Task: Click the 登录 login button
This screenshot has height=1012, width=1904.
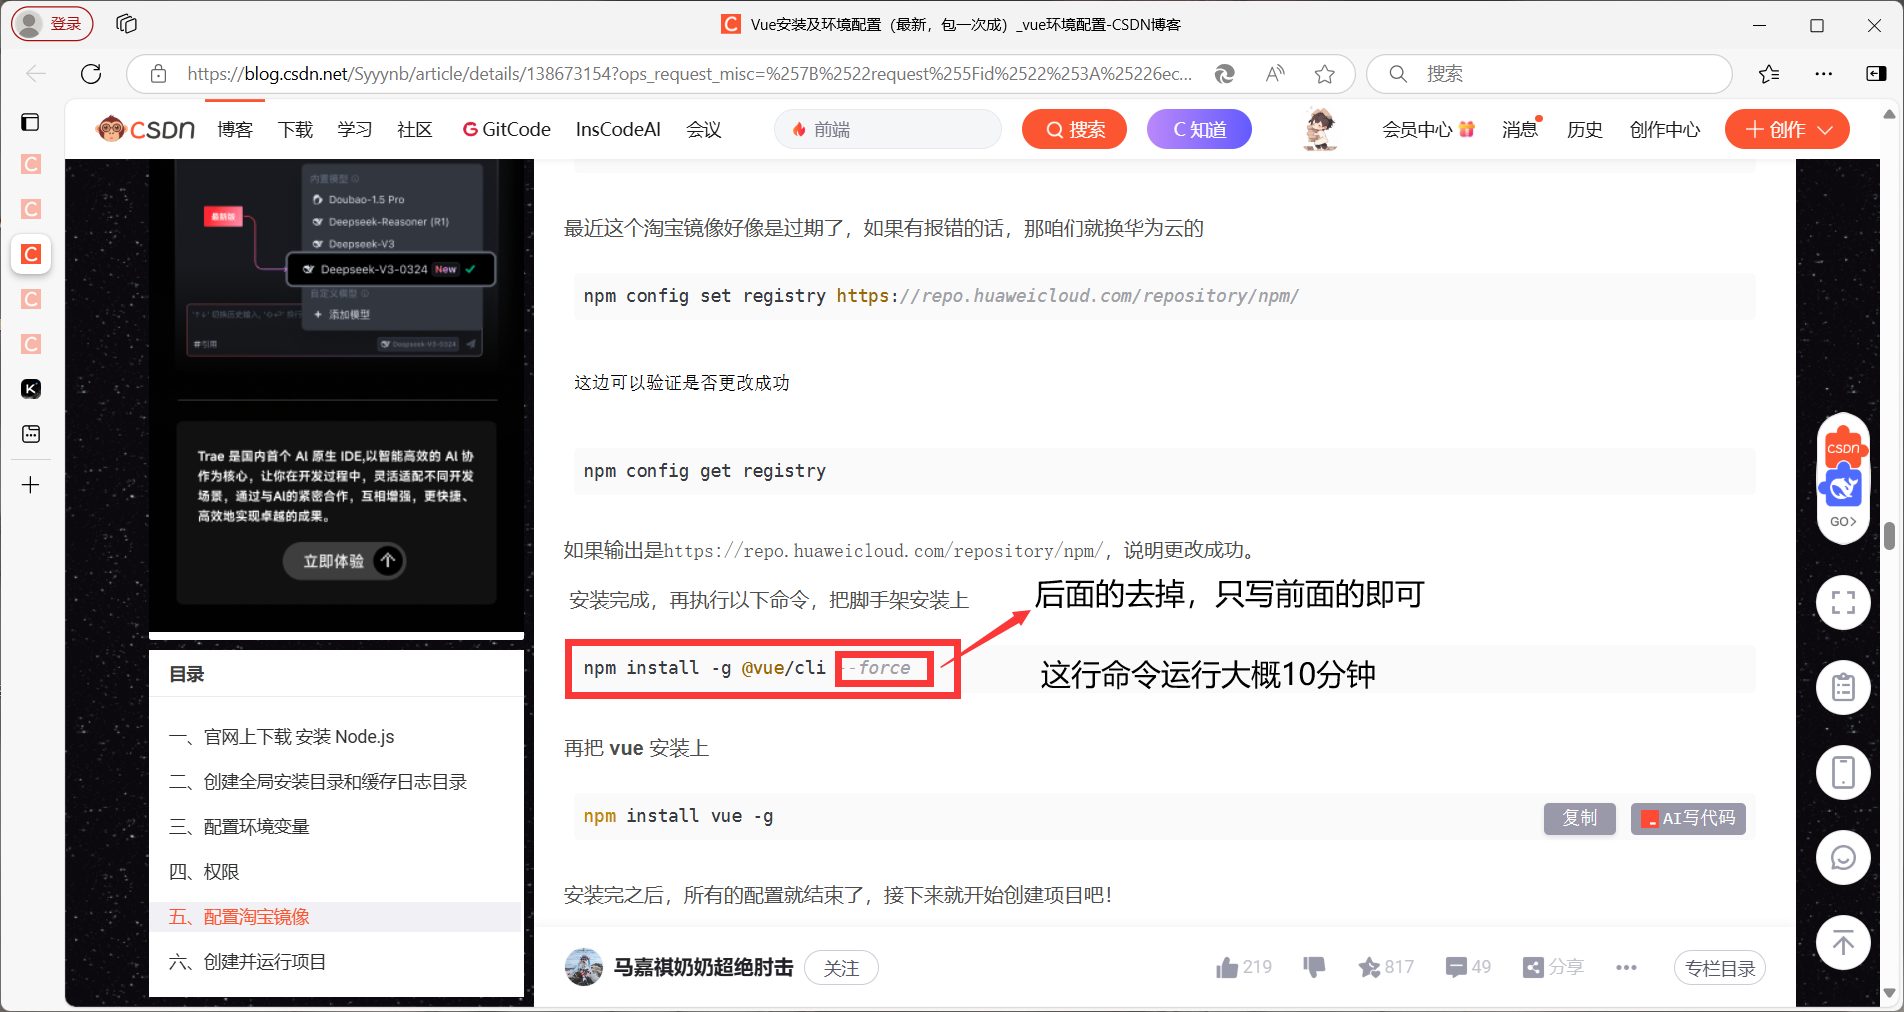Action: click(52, 23)
